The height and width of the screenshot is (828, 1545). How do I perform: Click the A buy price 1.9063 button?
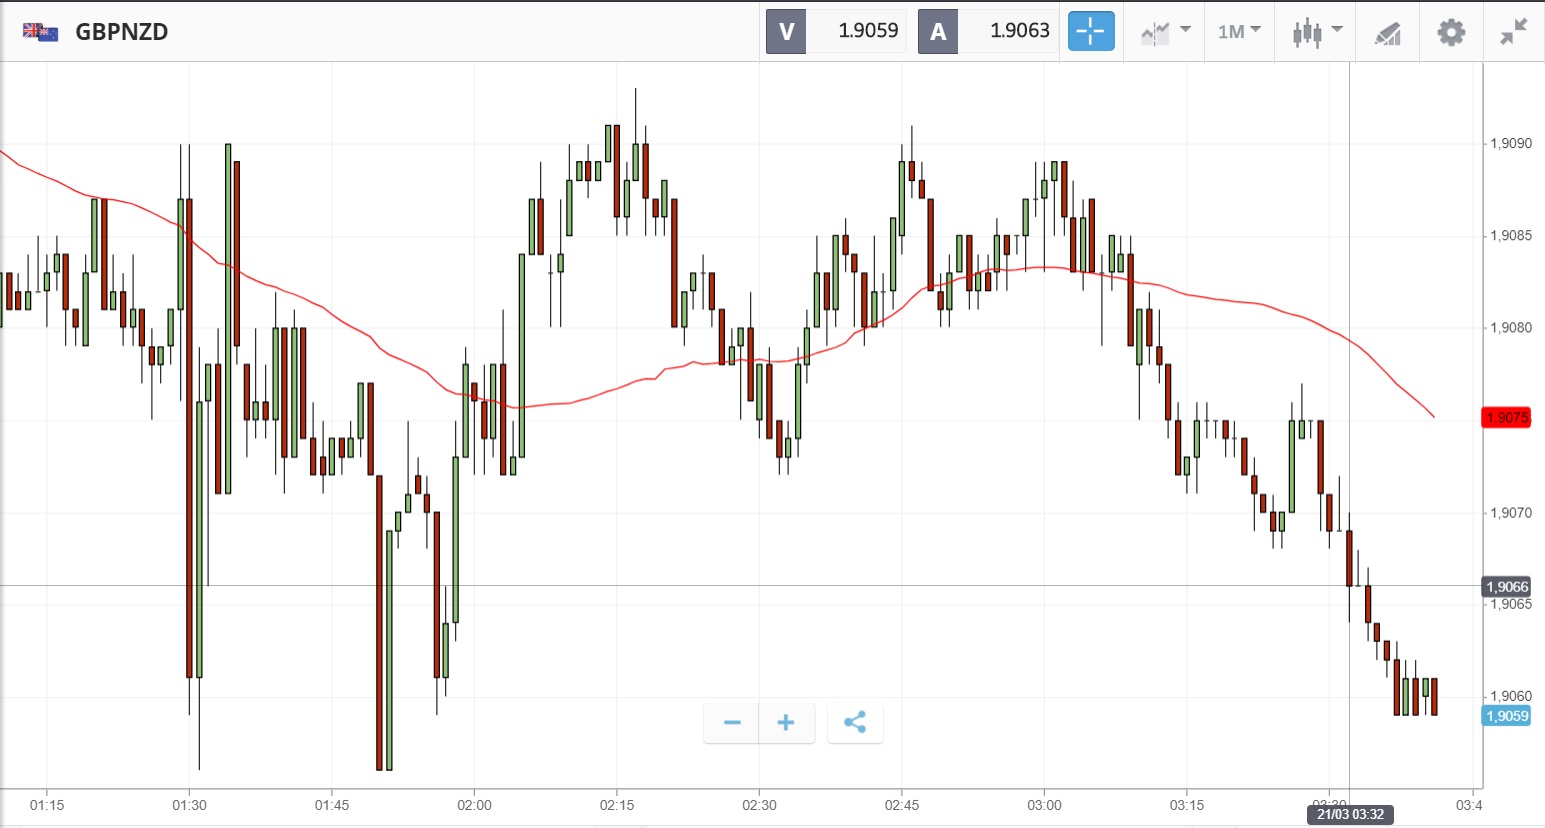coord(988,31)
